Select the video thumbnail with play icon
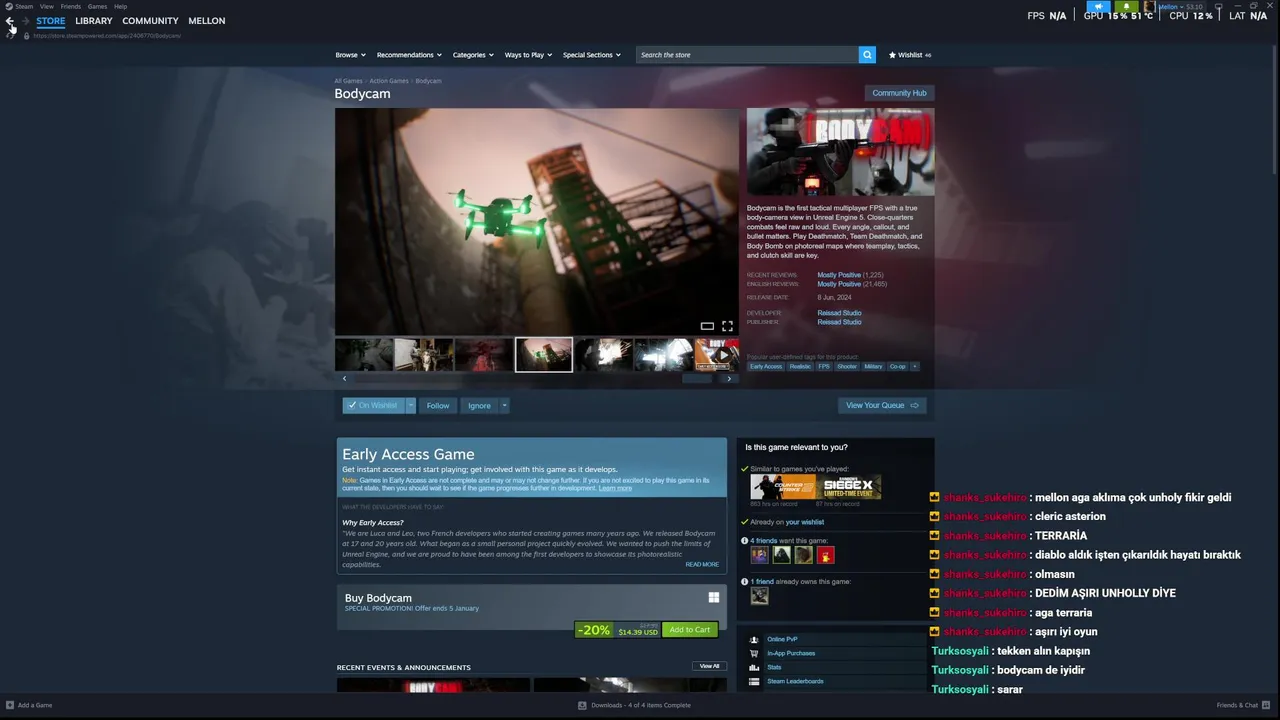This screenshot has width=1280, height=720. [x=717, y=354]
